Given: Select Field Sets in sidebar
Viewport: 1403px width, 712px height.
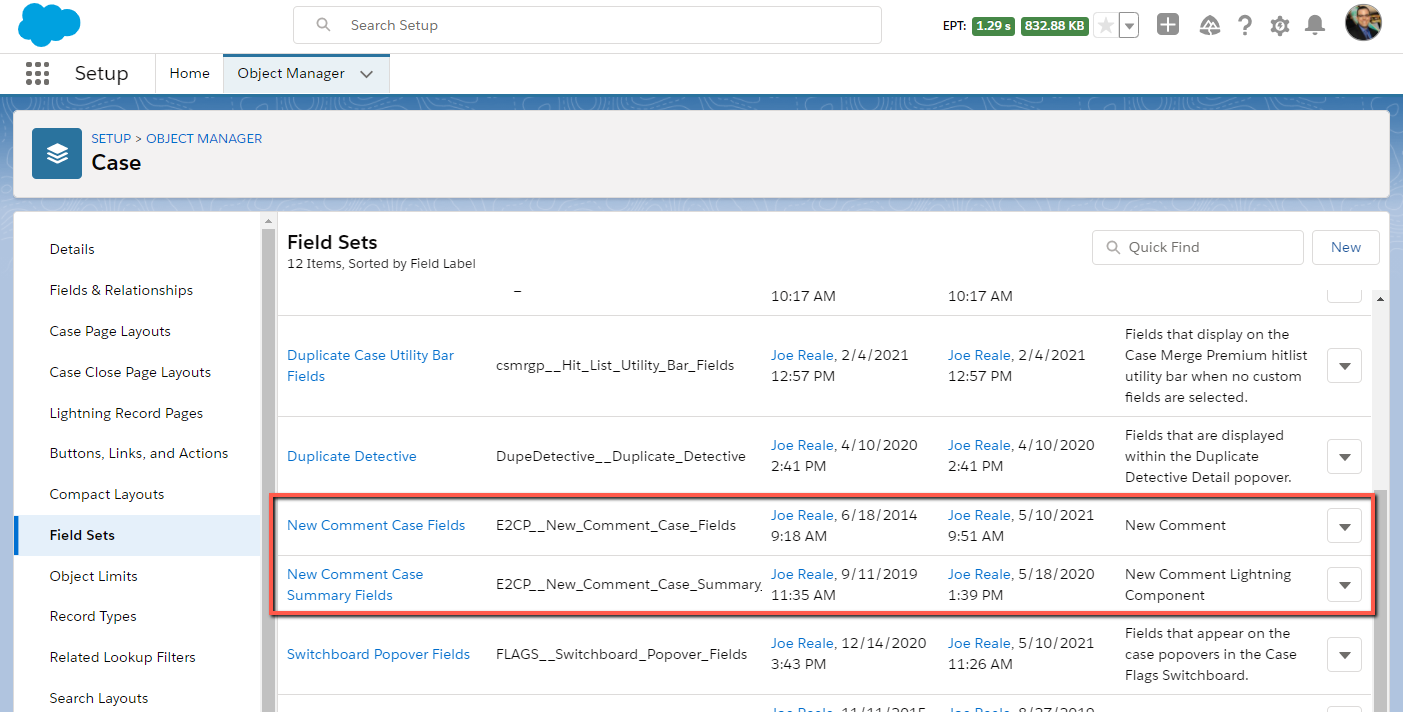Looking at the screenshot, I should click(x=137, y=535).
